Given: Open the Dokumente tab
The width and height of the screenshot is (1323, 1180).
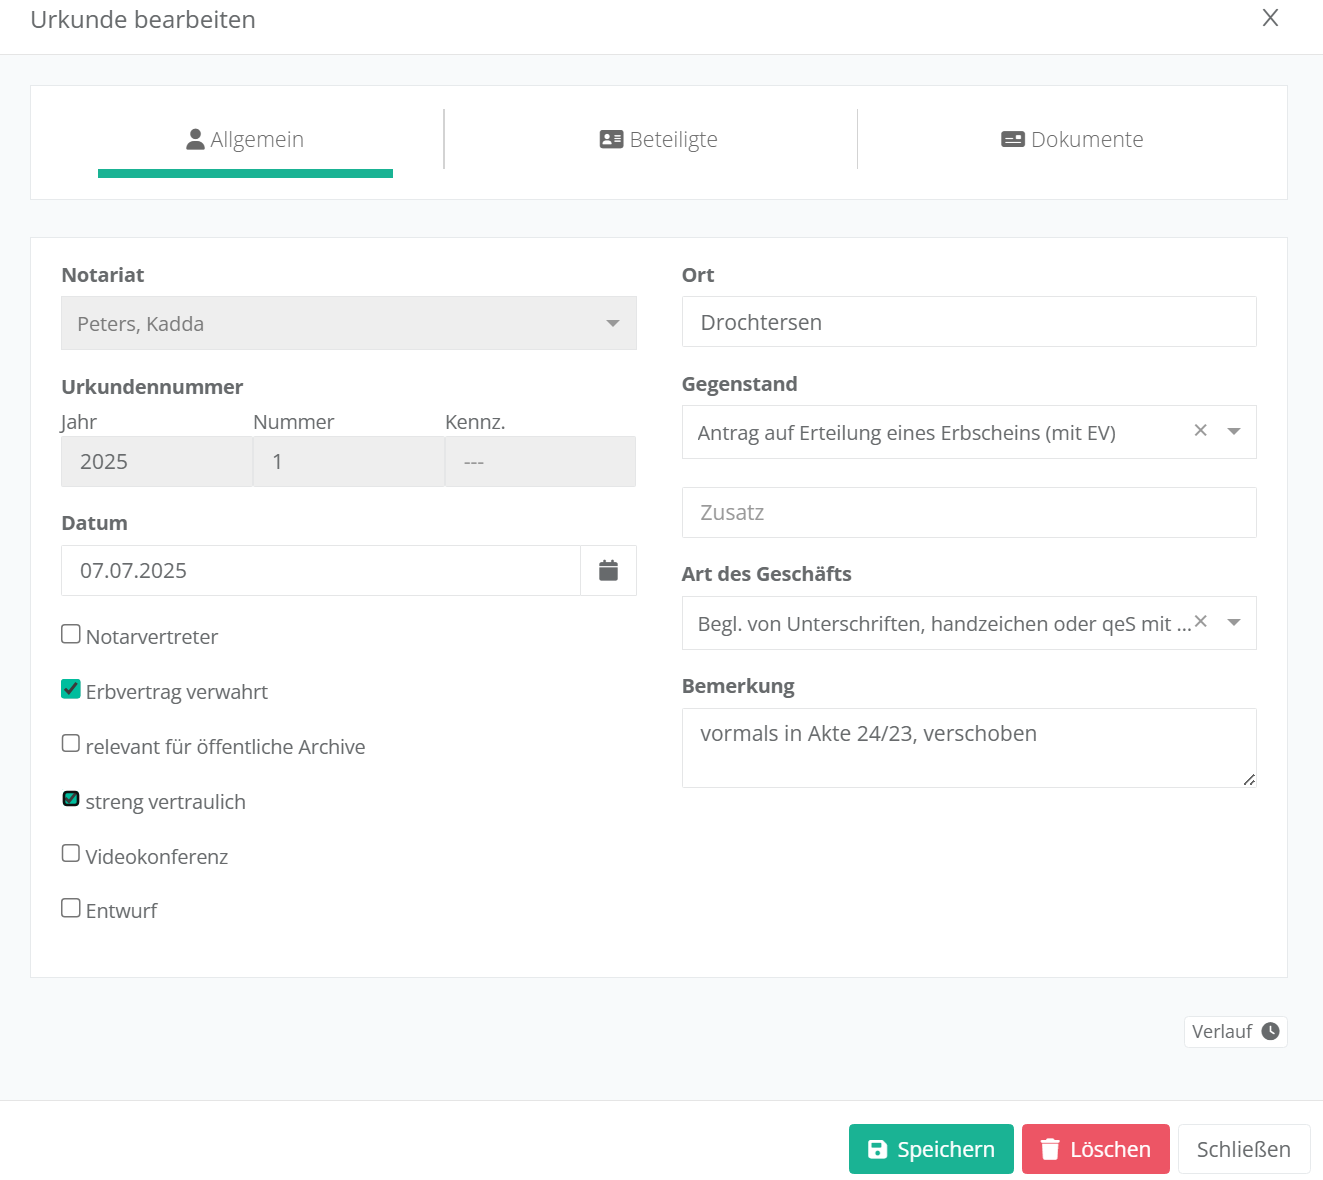Looking at the screenshot, I should pos(1072,140).
